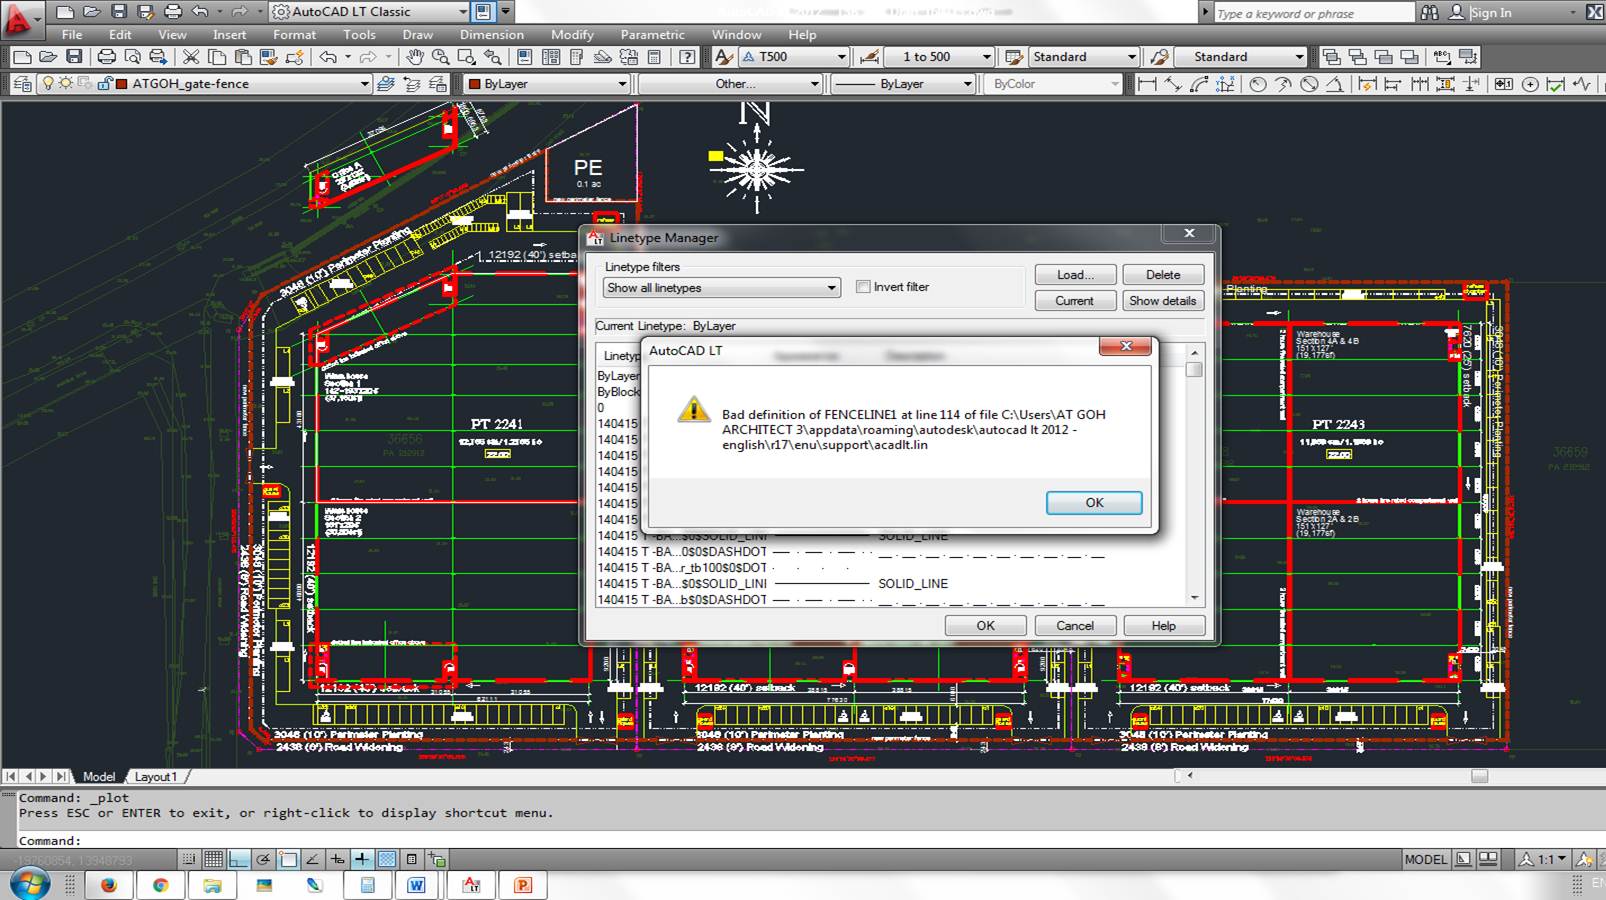Toggle Snap mode in the status bar
The image size is (1606, 900).
click(x=188, y=857)
